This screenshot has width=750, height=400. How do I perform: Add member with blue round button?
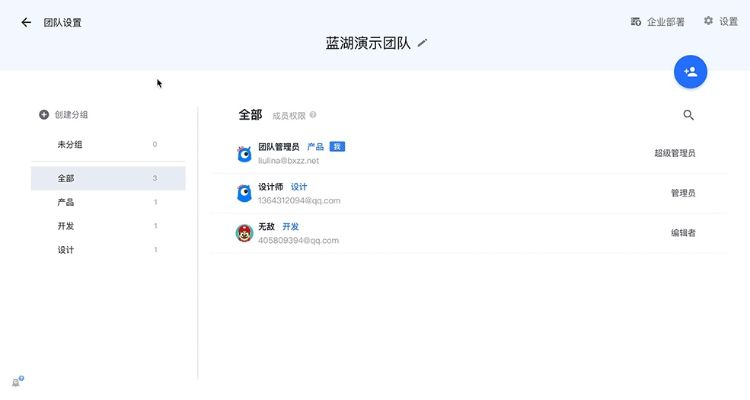690,72
